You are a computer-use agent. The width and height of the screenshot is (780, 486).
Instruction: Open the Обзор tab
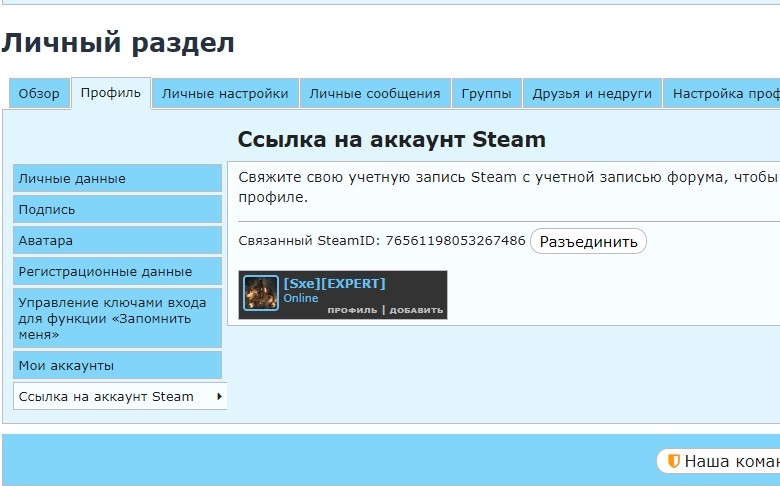tap(39, 94)
